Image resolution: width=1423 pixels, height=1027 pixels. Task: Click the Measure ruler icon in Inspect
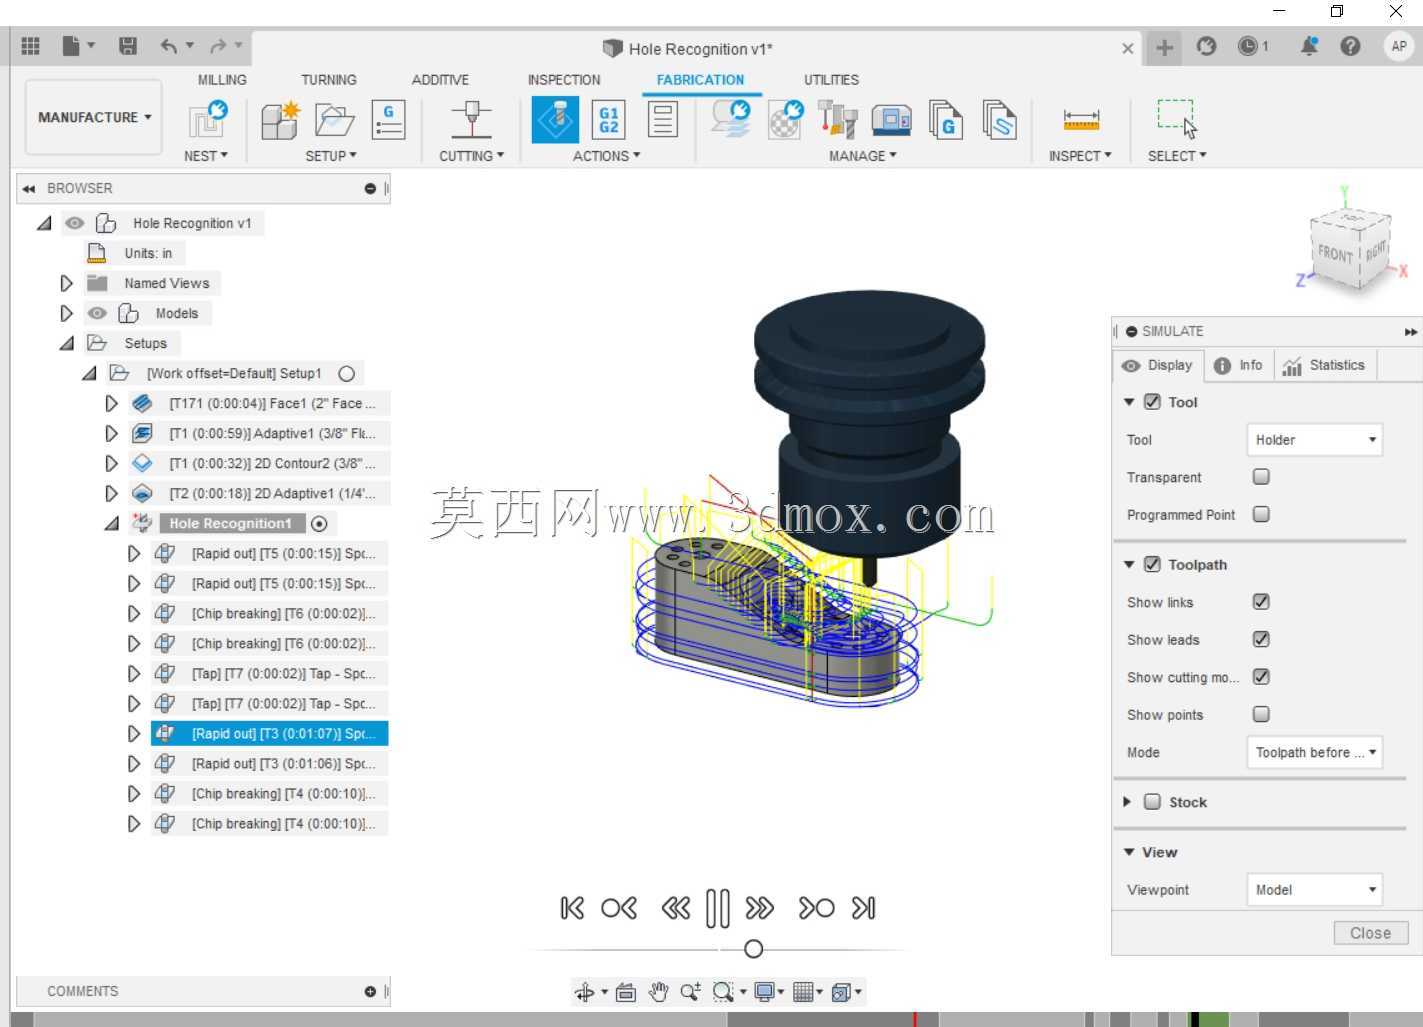tap(1081, 120)
